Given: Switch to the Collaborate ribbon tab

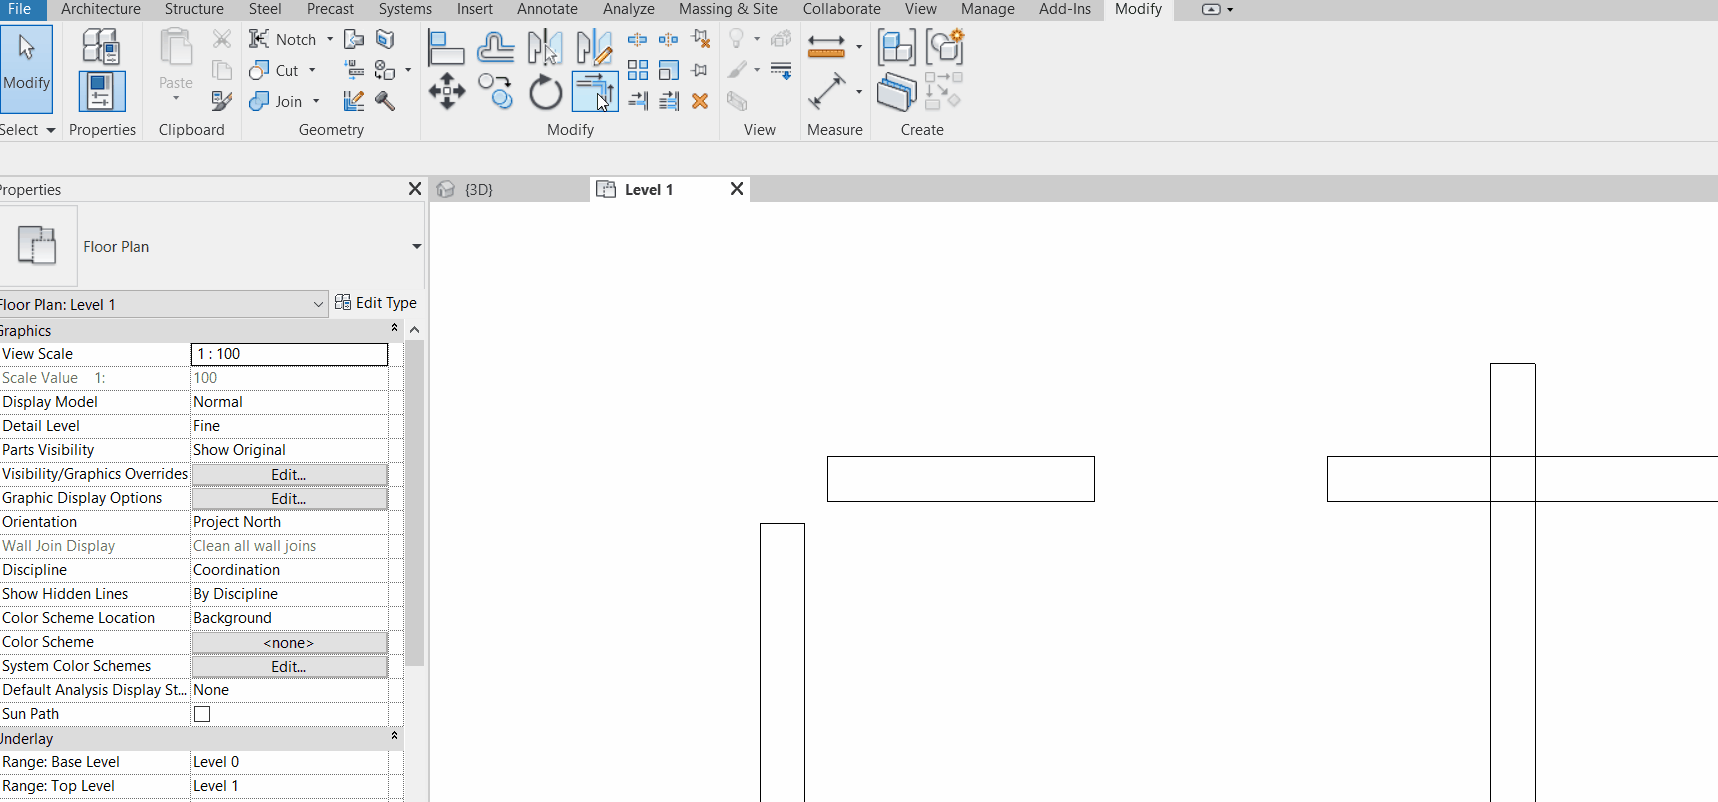Looking at the screenshot, I should tap(841, 9).
